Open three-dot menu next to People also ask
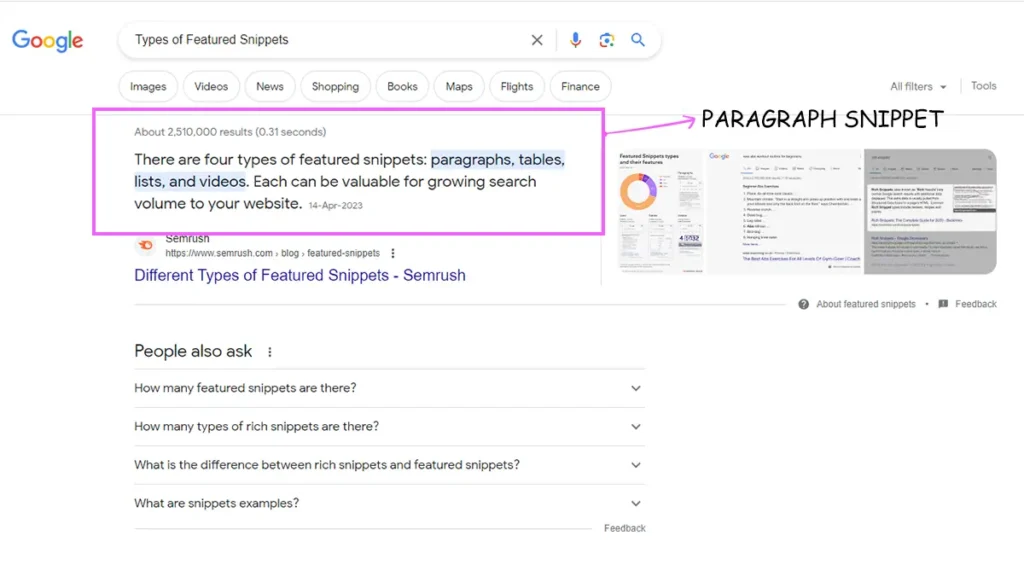This screenshot has width=1024, height=576. [x=270, y=352]
